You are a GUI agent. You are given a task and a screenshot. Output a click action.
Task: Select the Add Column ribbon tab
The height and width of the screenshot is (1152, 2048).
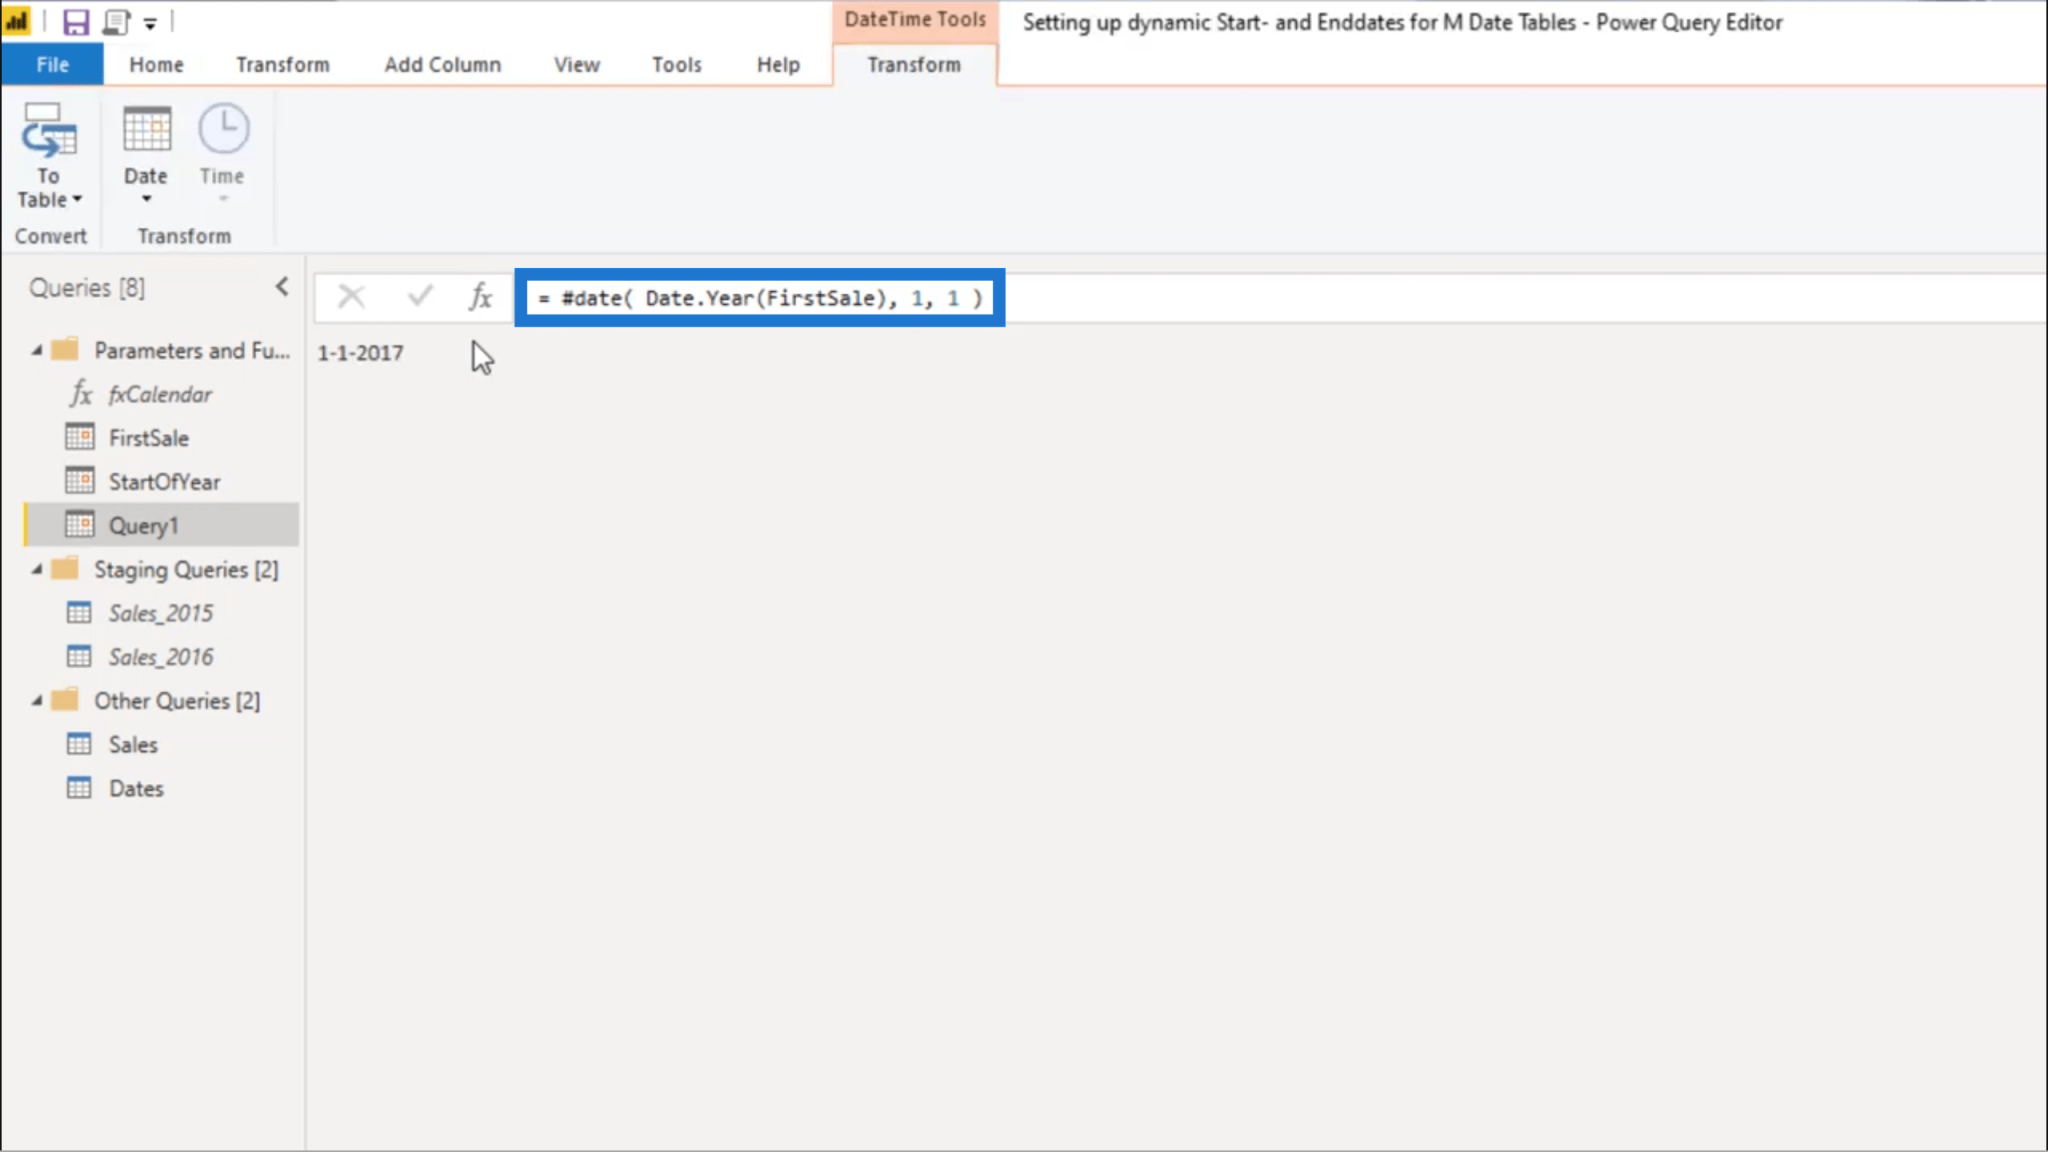click(x=443, y=65)
